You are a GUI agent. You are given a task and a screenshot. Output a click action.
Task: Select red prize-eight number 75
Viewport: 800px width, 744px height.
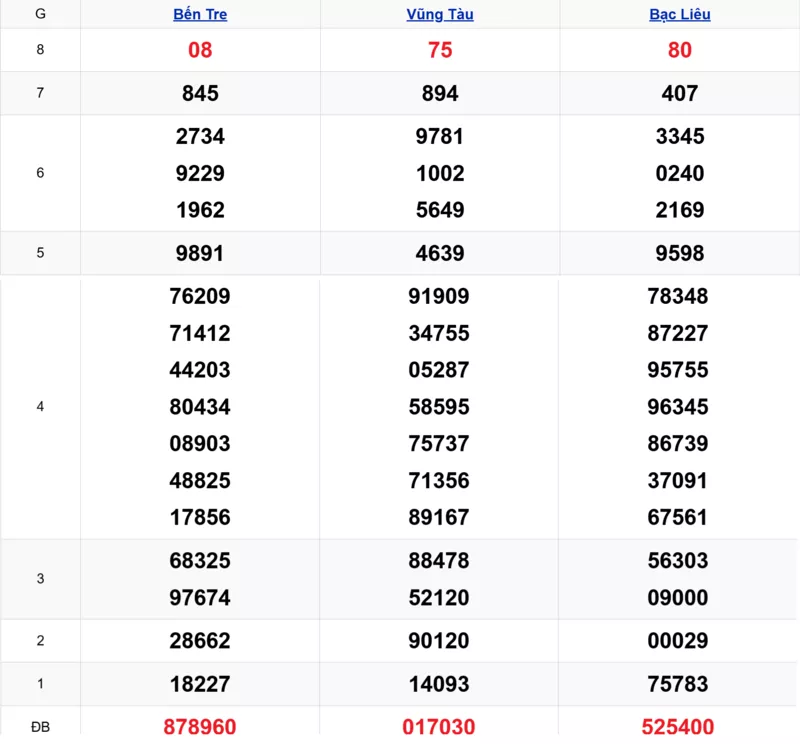[440, 50]
